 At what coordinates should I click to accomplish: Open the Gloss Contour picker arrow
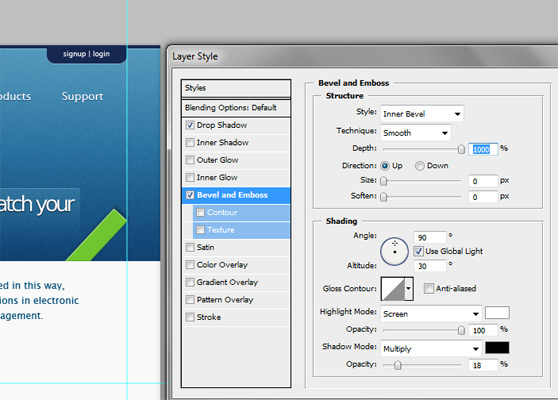tap(409, 289)
